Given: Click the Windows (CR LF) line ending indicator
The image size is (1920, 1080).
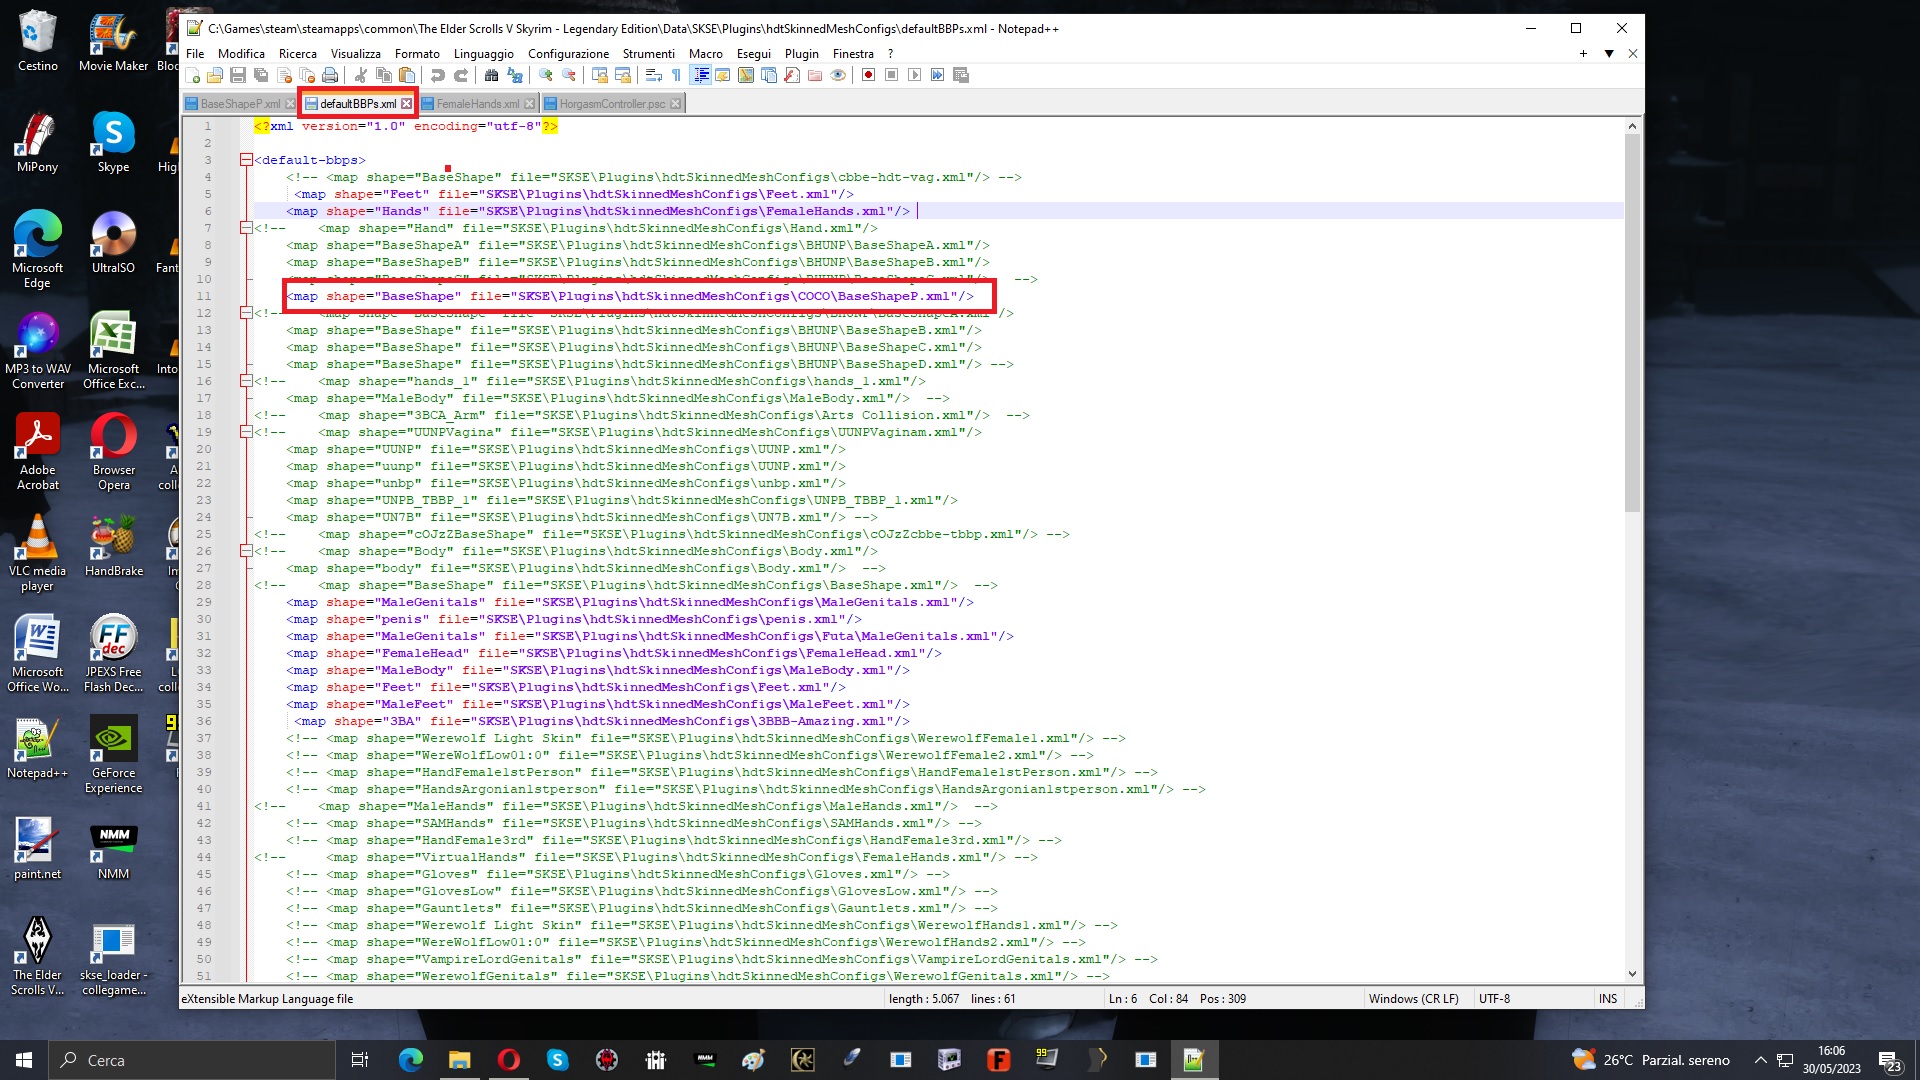Looking at the screenshot, I should click(1414, 999).
